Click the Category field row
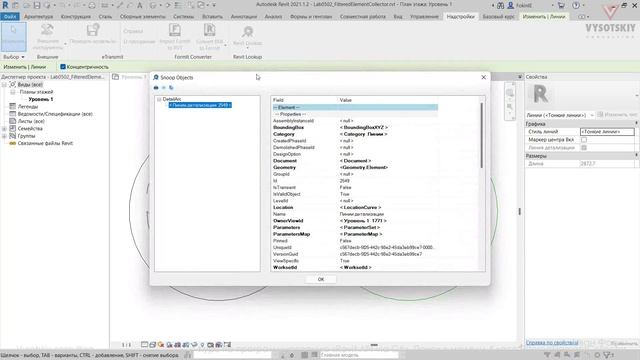This screenshot has width=640, height=360. pos(355,134)
